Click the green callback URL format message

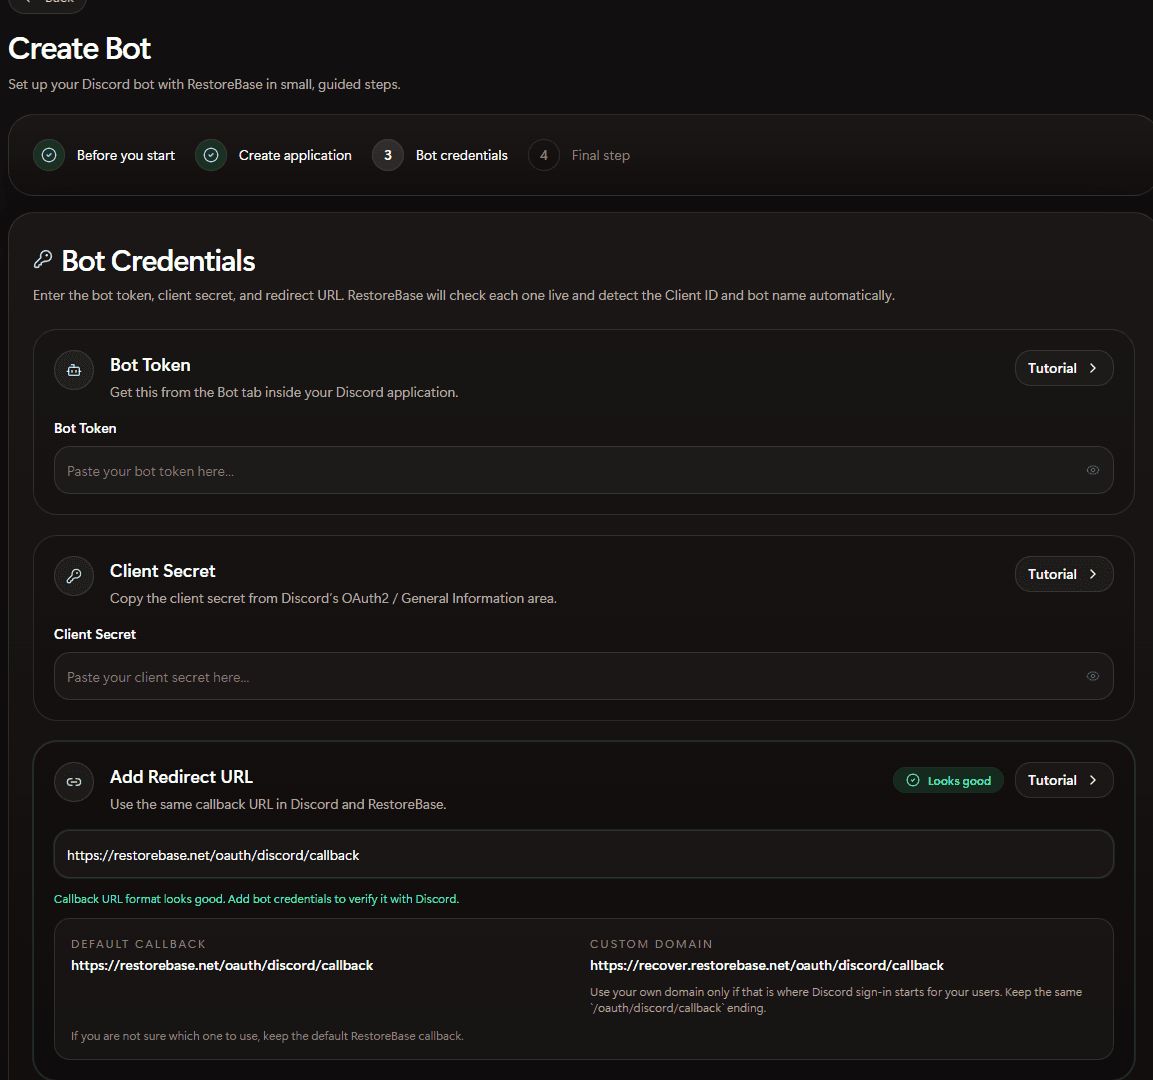click(x=256, y=899)
